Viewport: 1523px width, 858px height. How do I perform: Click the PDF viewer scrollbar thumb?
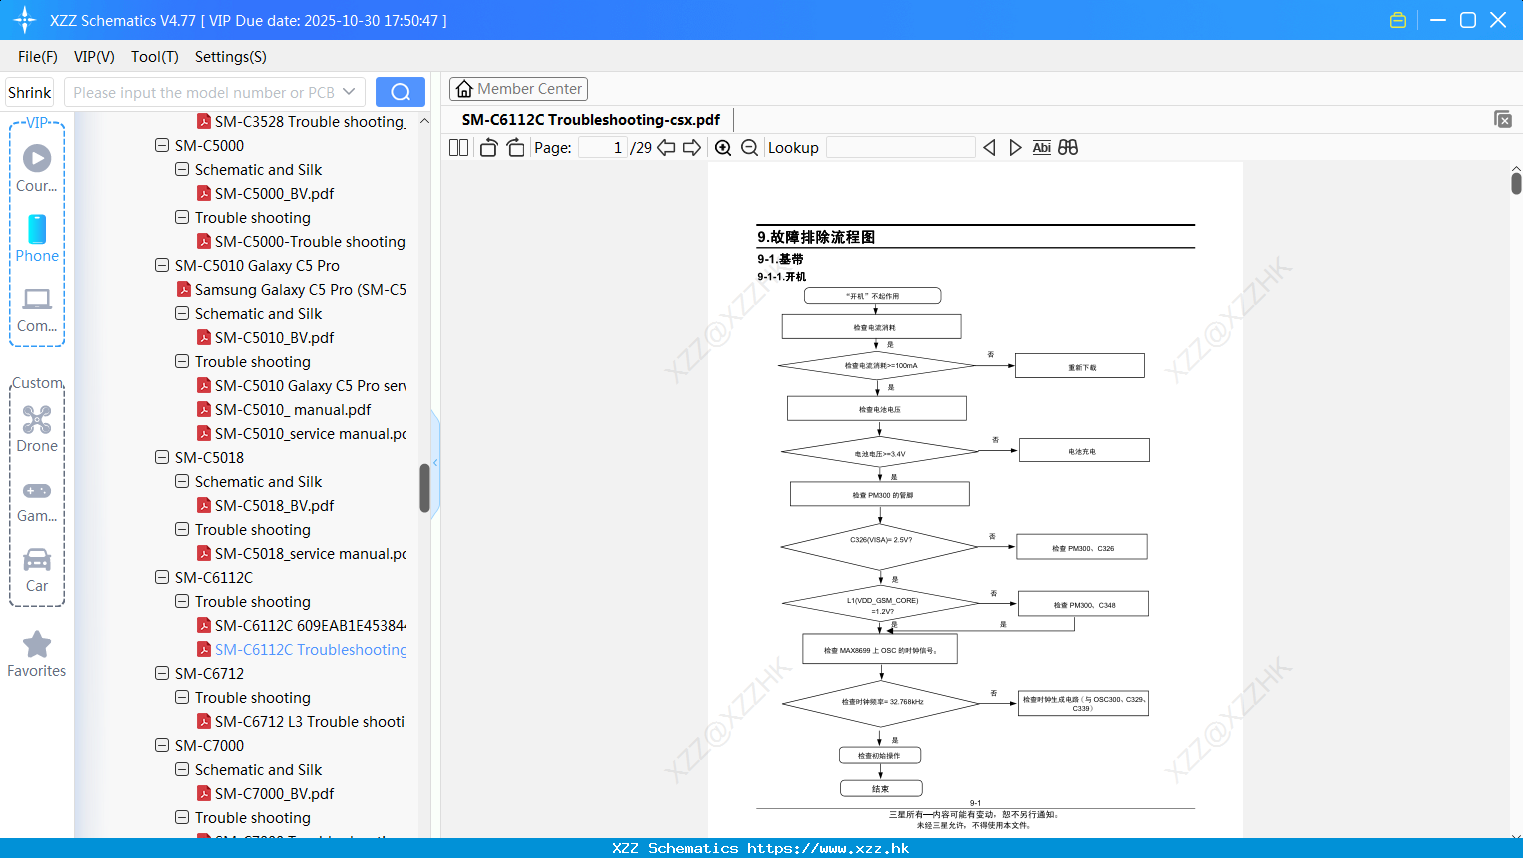[1516, 183]
